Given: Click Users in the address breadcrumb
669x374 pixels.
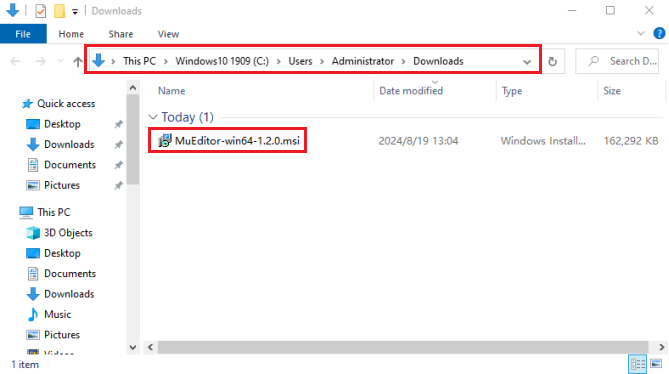Looking at the screenshot, I should (300, 61).
